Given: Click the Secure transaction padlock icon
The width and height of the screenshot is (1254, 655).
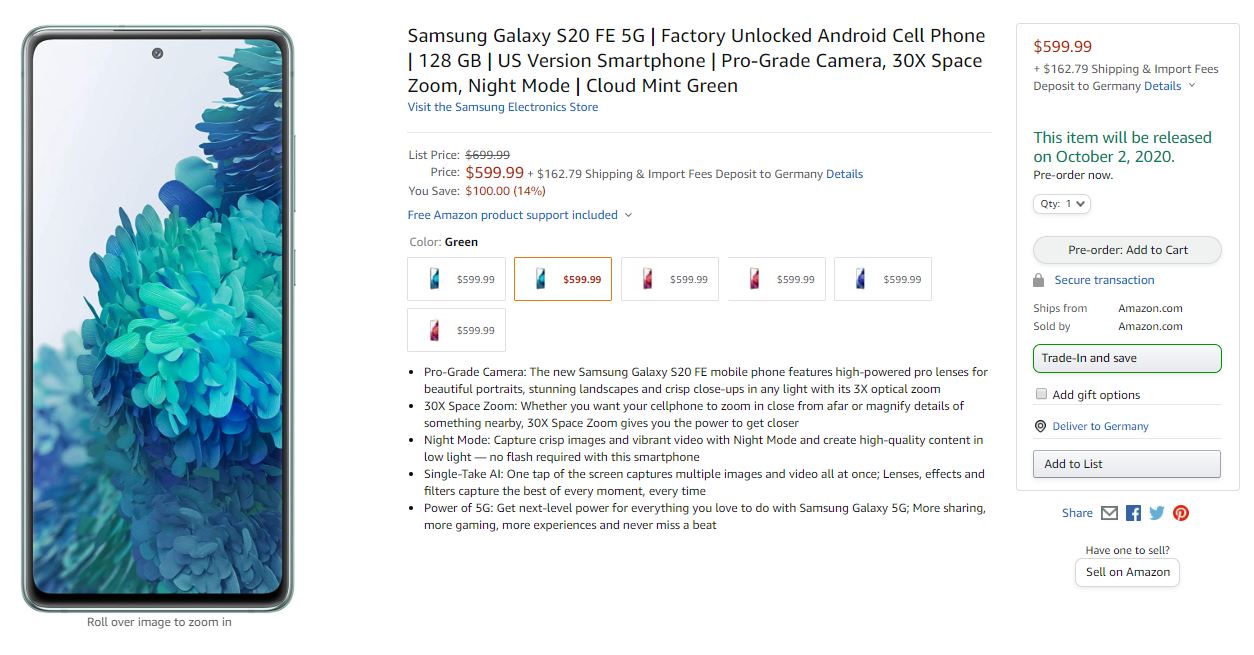Looking at the screenshot, I should [x=1039, y=280].
